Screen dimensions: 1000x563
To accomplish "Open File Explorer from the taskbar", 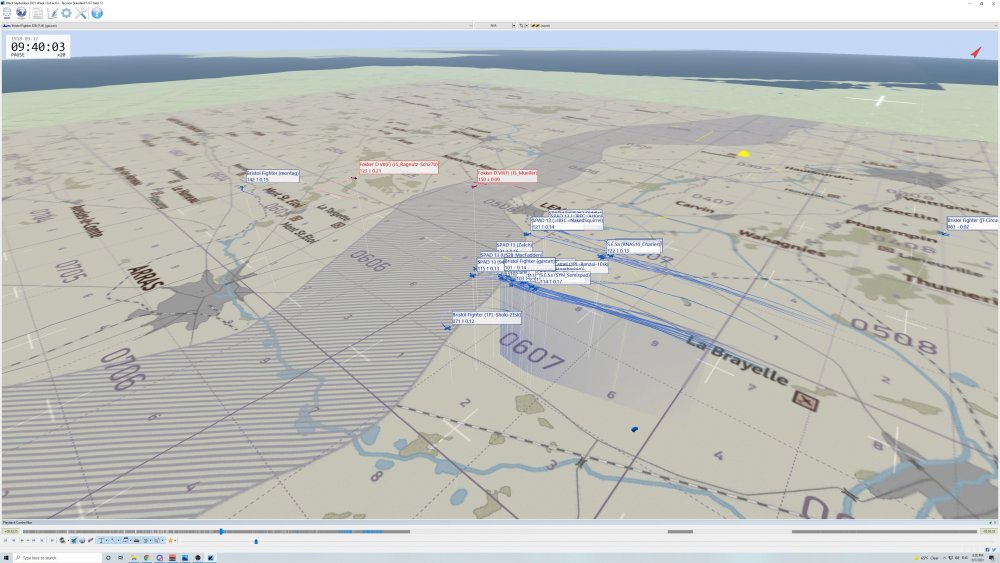I will [x=134, y=558].
